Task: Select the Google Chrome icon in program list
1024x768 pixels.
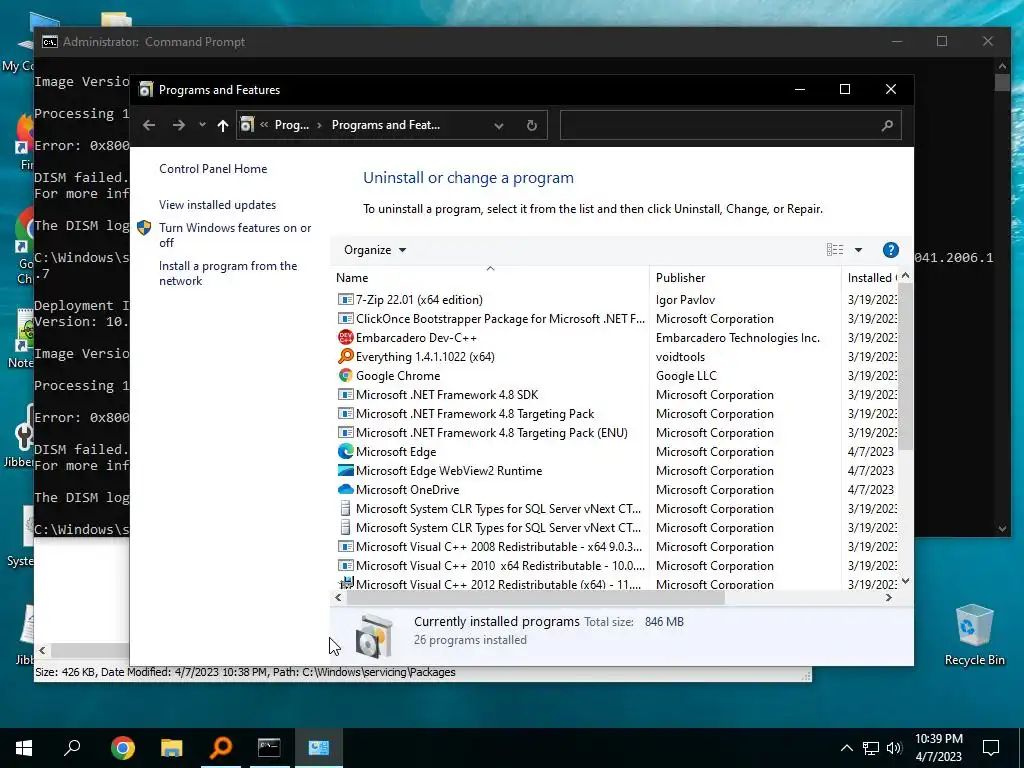Action: tap(345, 376)
